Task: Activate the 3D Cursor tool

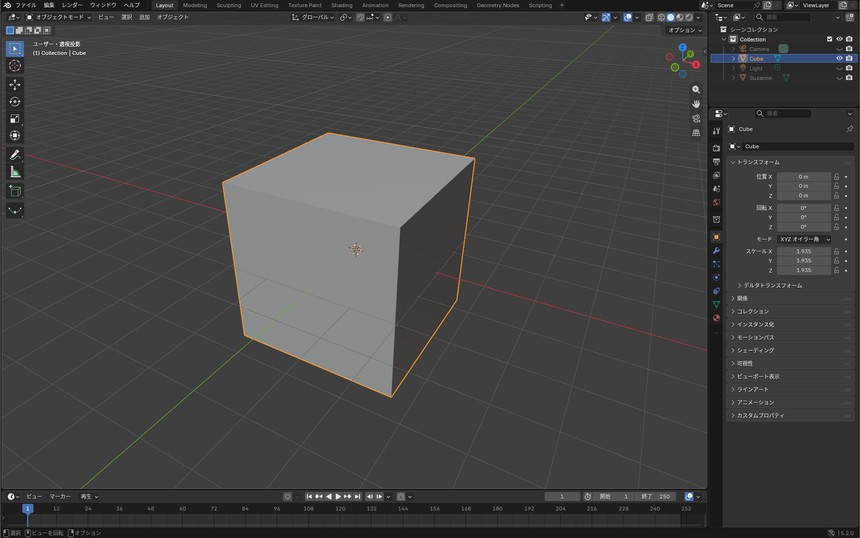Action: (15, 66)
